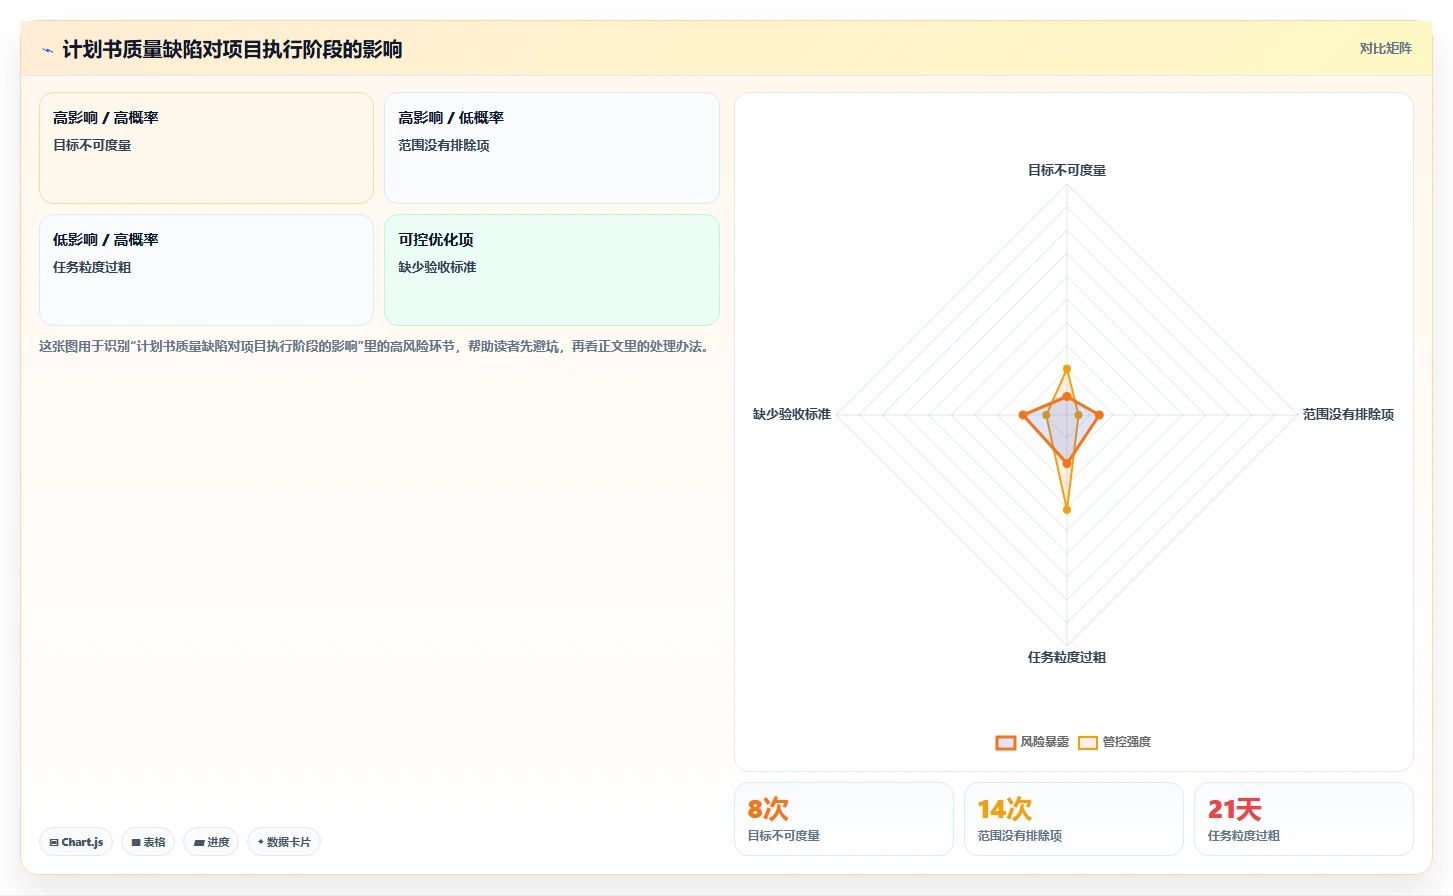Viewport: 1453px width, 896px height.
Task: Click the lightning icon beside the title
Action: (47, 50)
